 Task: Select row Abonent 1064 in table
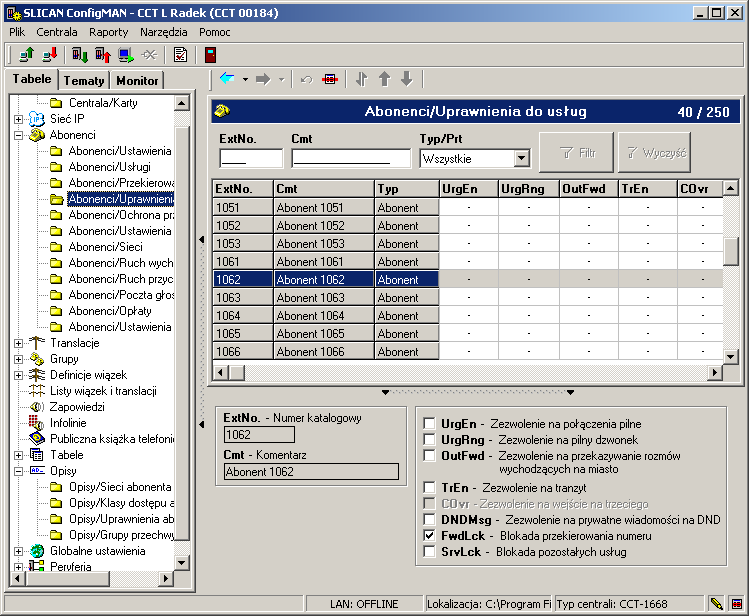pyautogui.click(x=468, y=316)
